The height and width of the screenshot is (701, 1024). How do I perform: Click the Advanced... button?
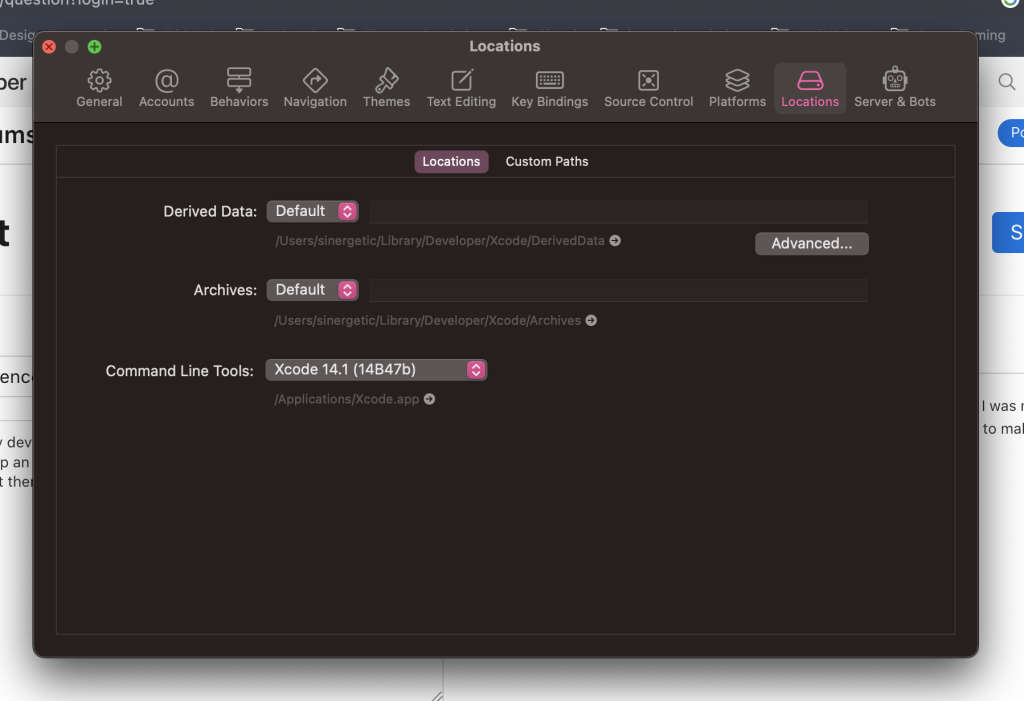pos(811,244)
